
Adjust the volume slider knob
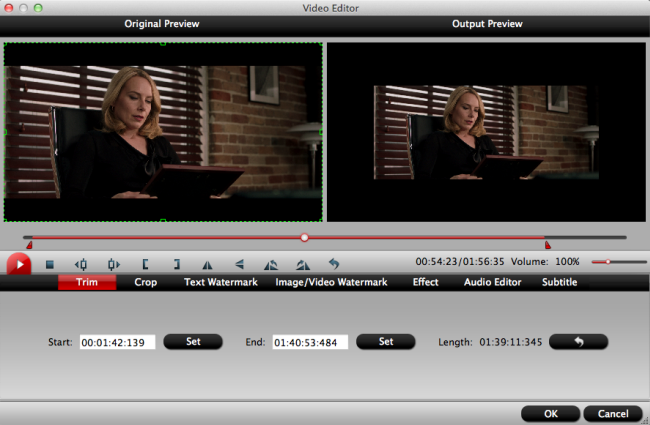[x=608, y=262]
